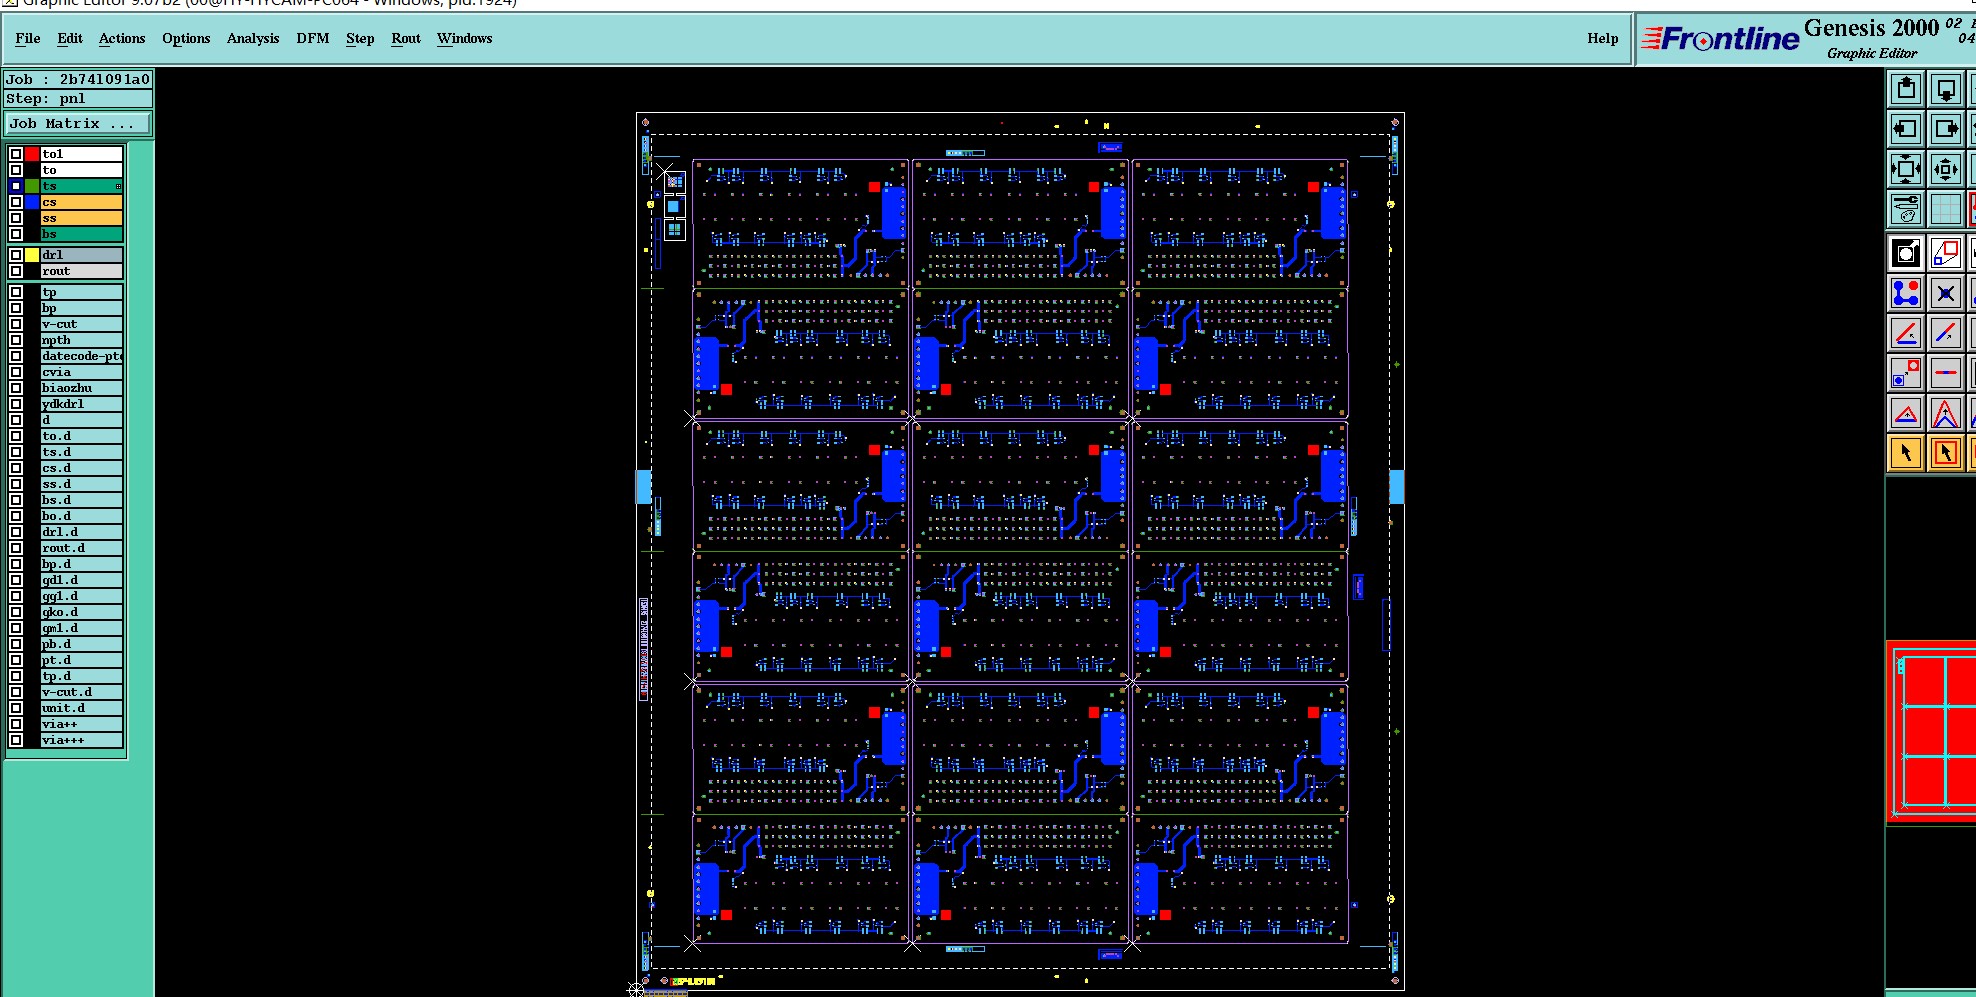Click the horizontal red-blue line icon
Screen dimensions: 1976x997
click(x=1946, y=373)
